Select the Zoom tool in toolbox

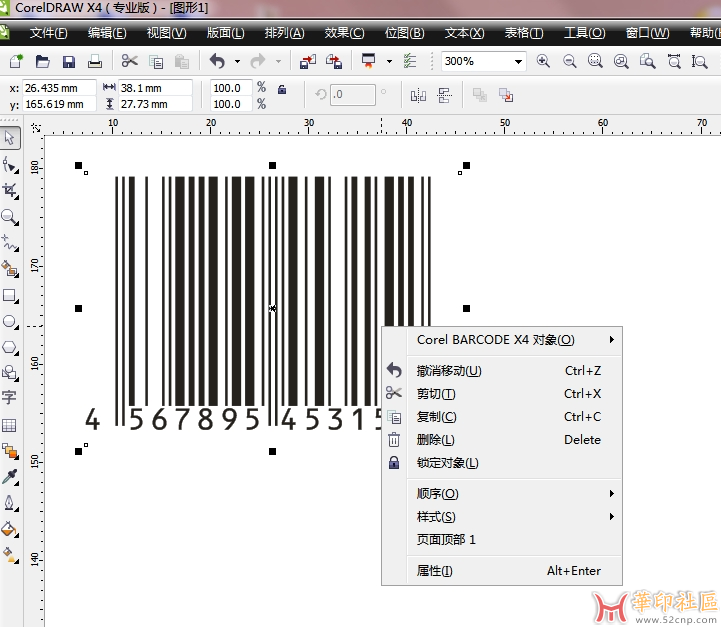10,217
